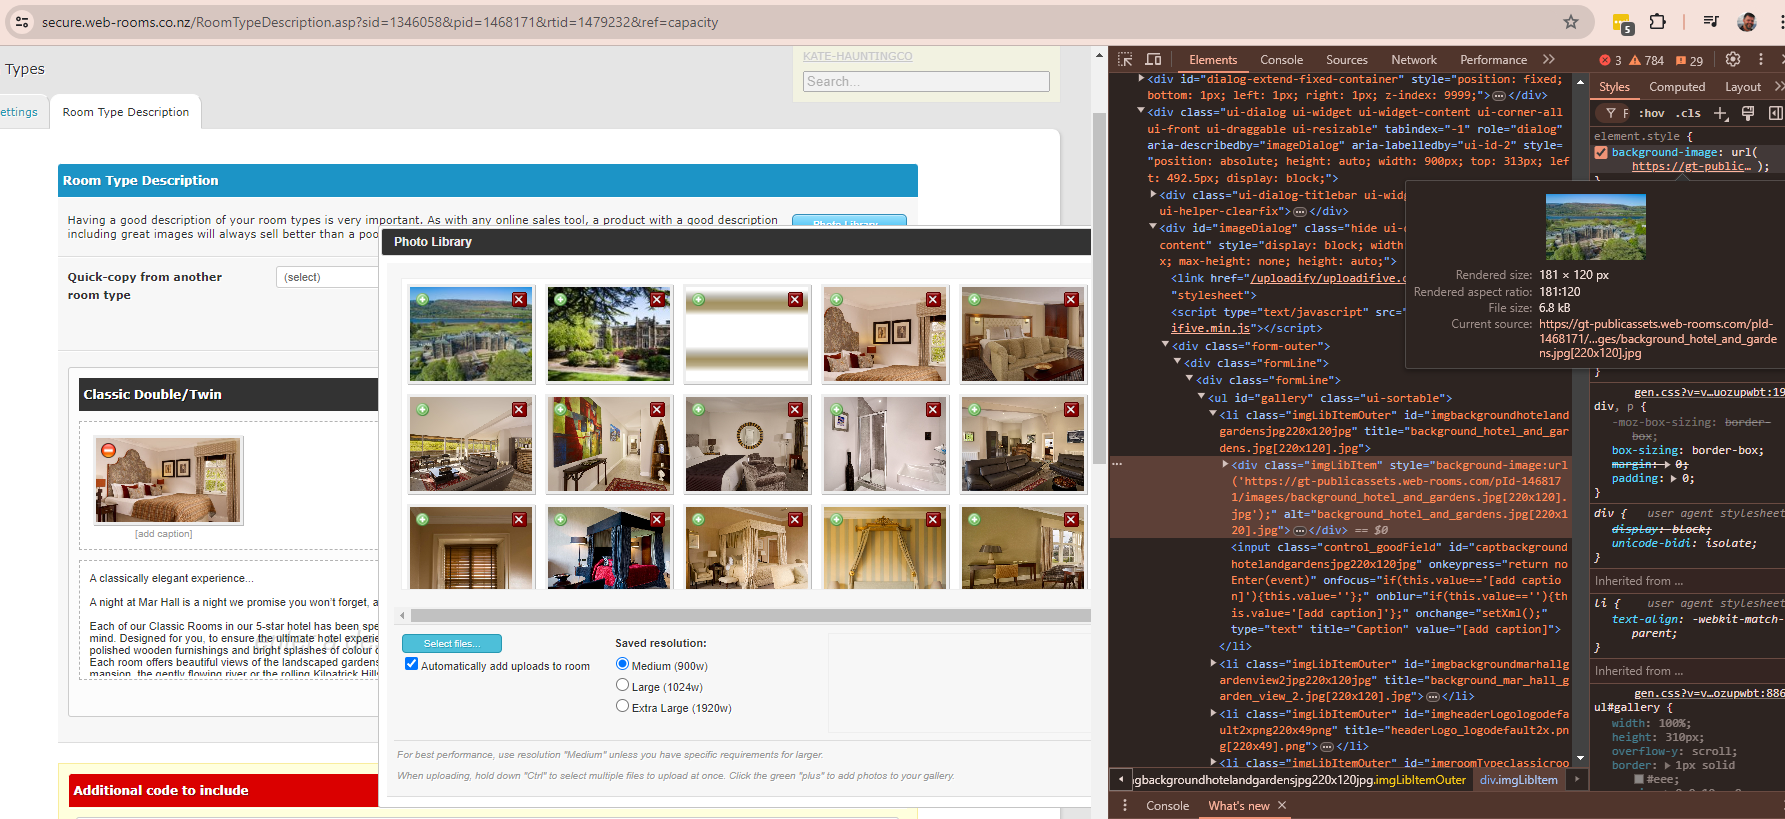Screen dimensions: 1785x819
Task: Toggle the .cls element classes button
Action: 1689,113
